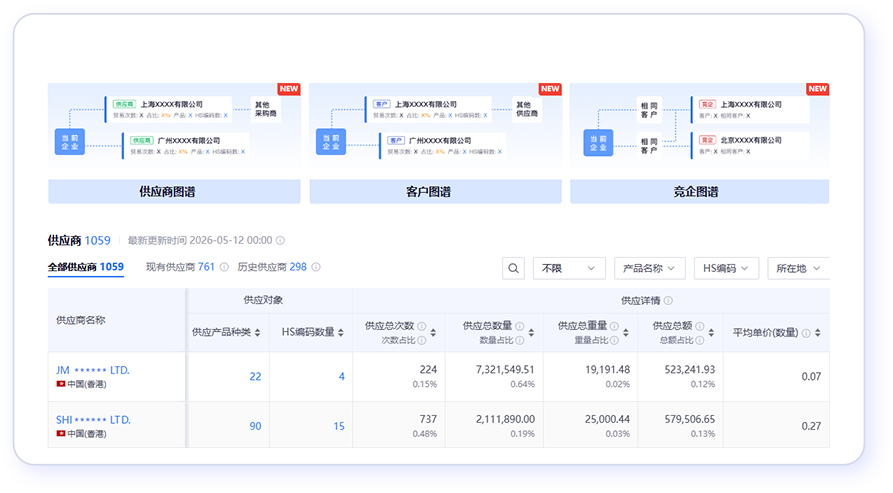The height and width of the screenshot is (493, 893).
Task: Click NEW badge on 供应商图谱 card
Action: coord(289,89)
